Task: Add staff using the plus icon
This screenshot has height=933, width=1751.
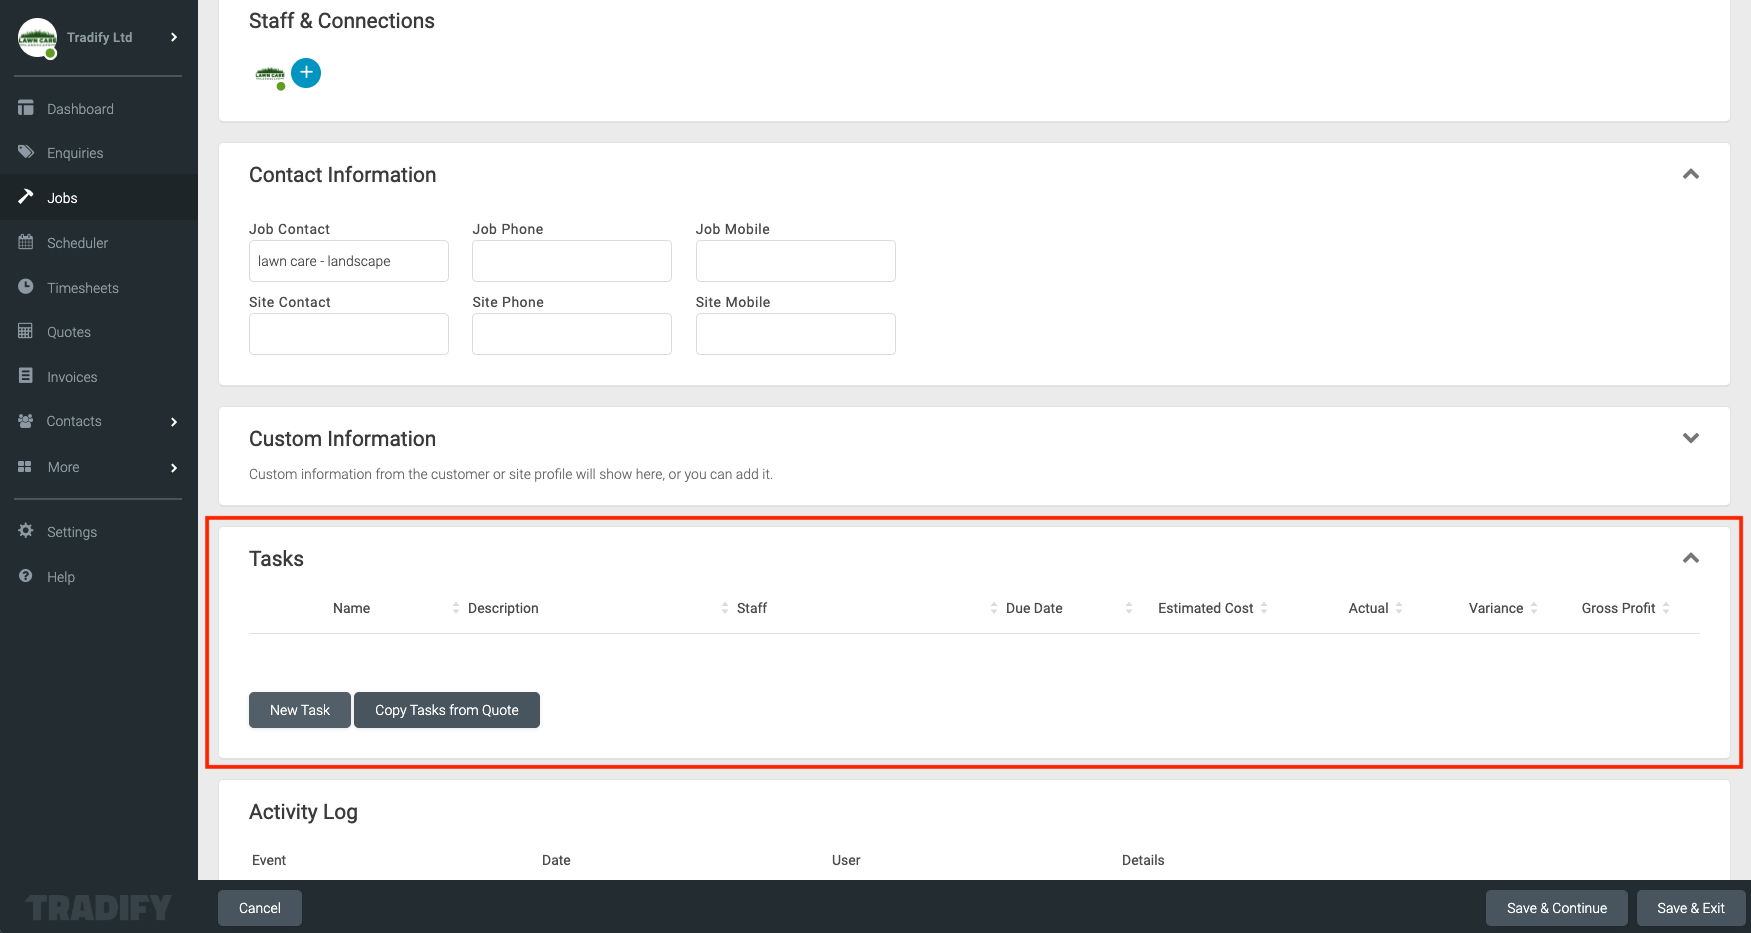Action: (306, 72)
